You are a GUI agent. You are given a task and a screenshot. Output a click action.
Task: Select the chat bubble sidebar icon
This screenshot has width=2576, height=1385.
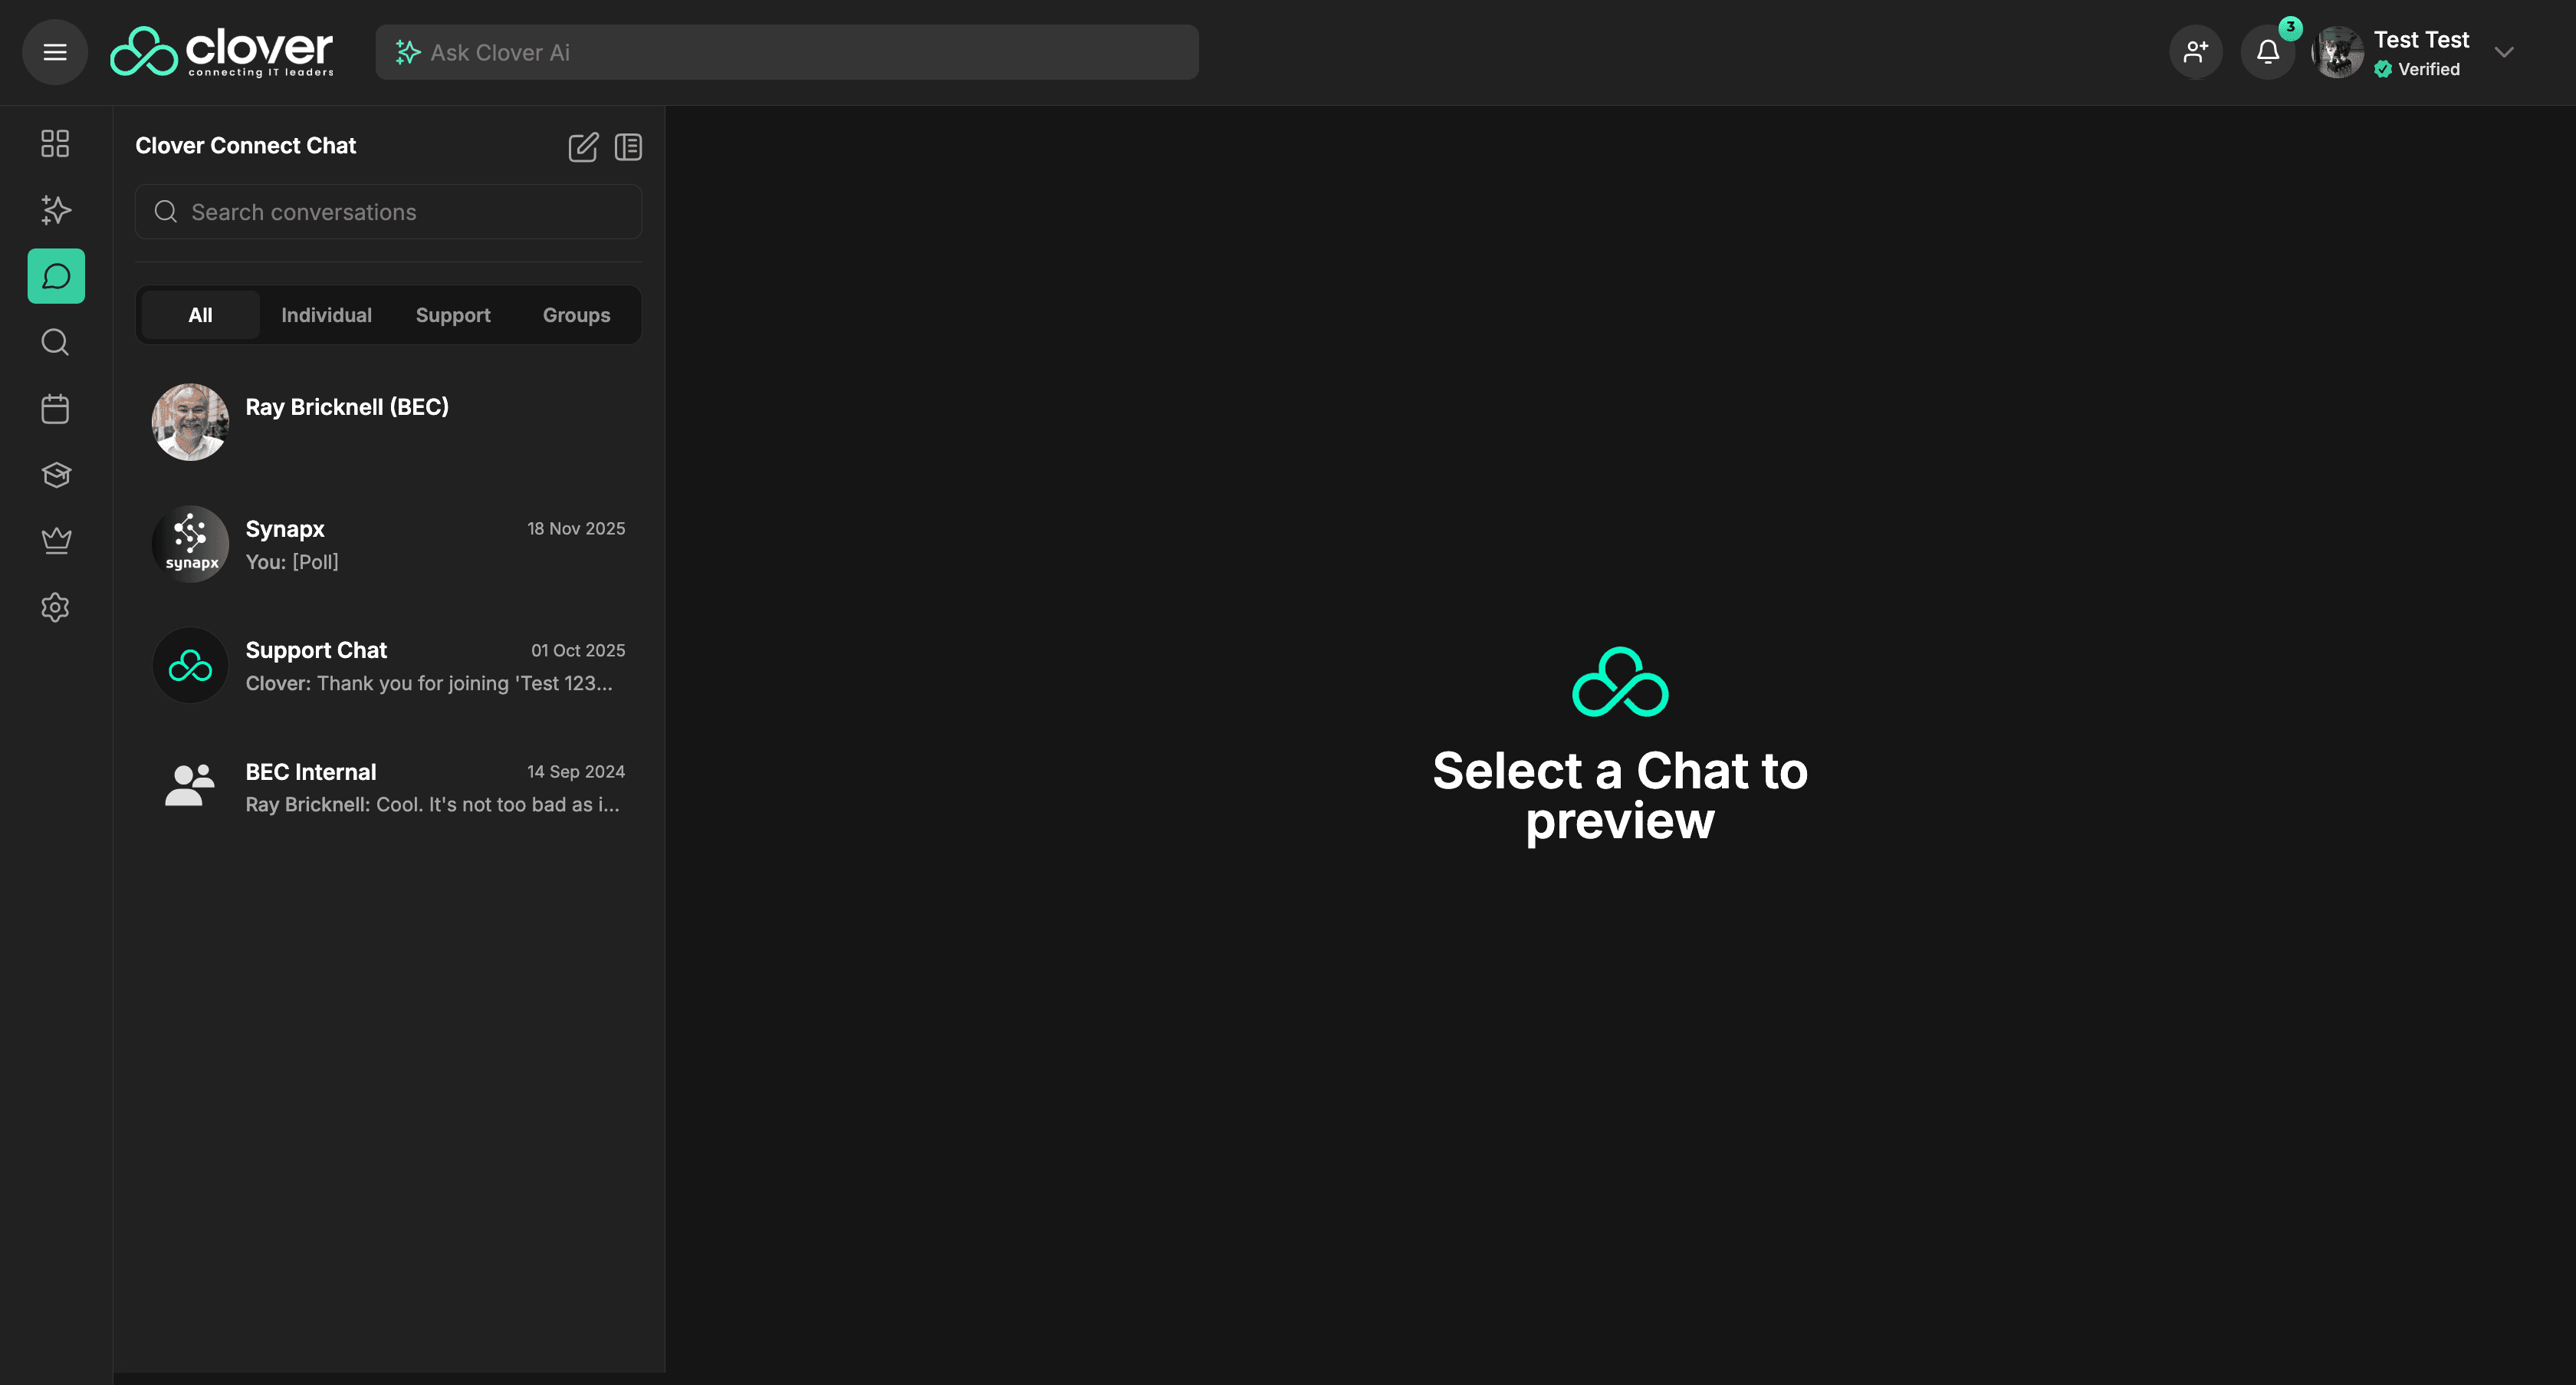[x=56, y=276]
